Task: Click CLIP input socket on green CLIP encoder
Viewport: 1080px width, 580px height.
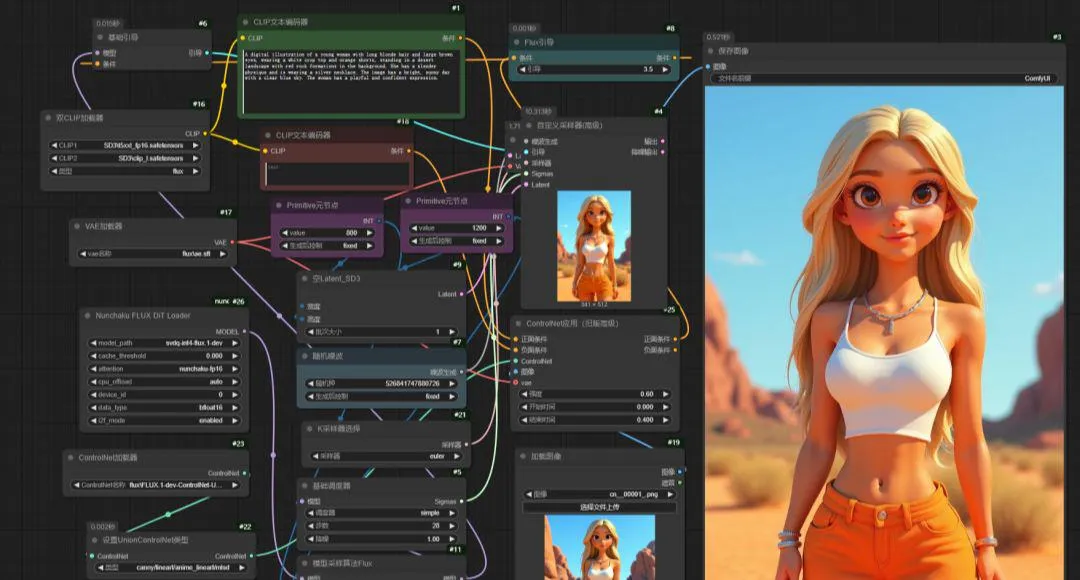Action: point(242,38)
